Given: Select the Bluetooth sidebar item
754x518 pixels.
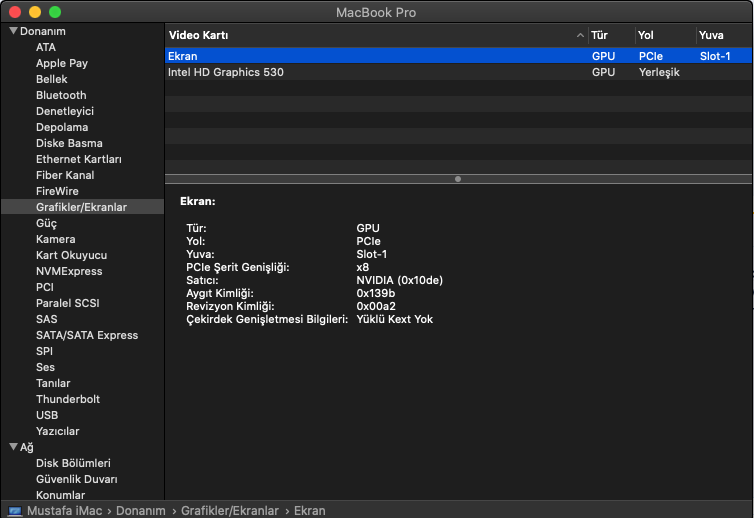Looking at the screenshot, I should click(x=61, y=95).
